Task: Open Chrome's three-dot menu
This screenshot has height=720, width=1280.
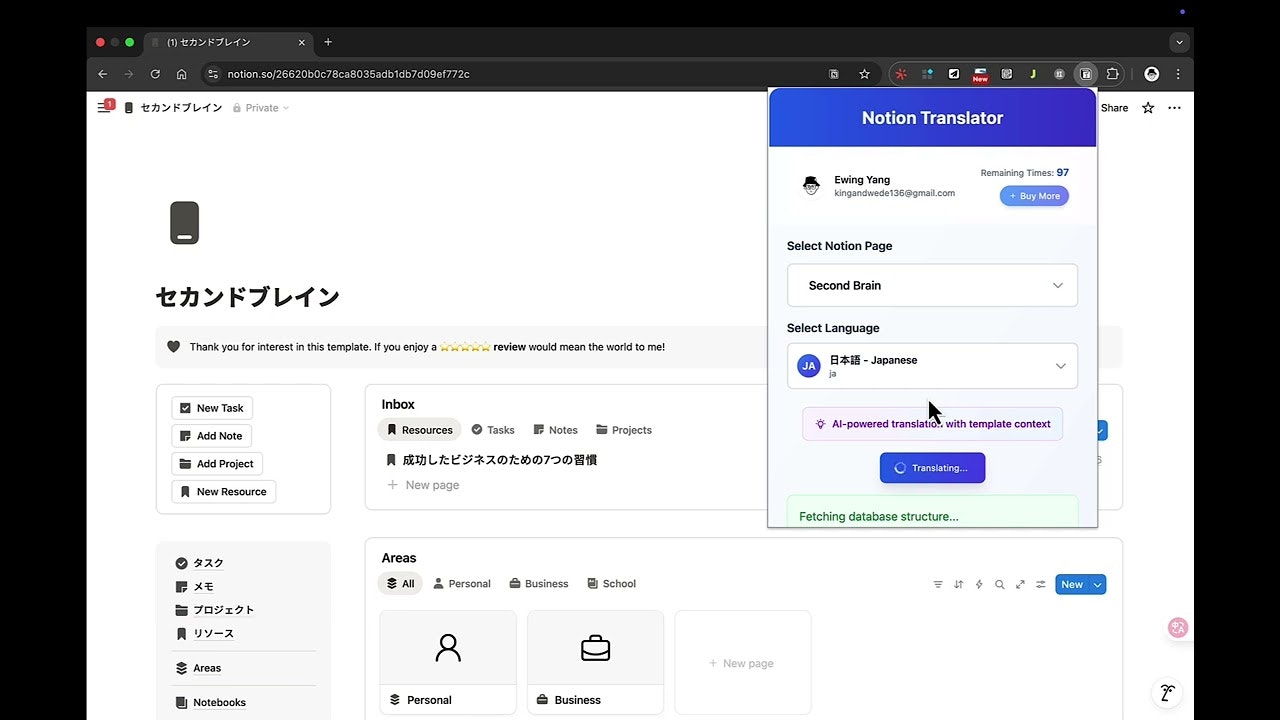Action: pyautogui.click(x=1178, y=74)
